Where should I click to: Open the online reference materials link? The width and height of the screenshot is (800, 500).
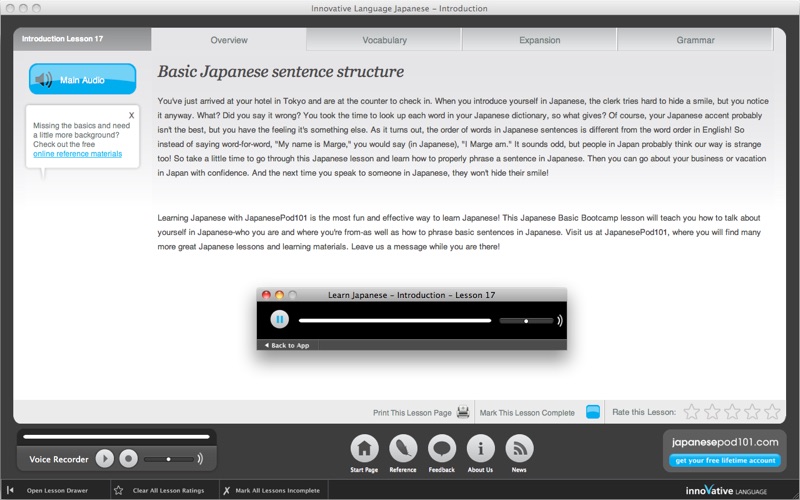pyautogui.click(x=78, y=154)
